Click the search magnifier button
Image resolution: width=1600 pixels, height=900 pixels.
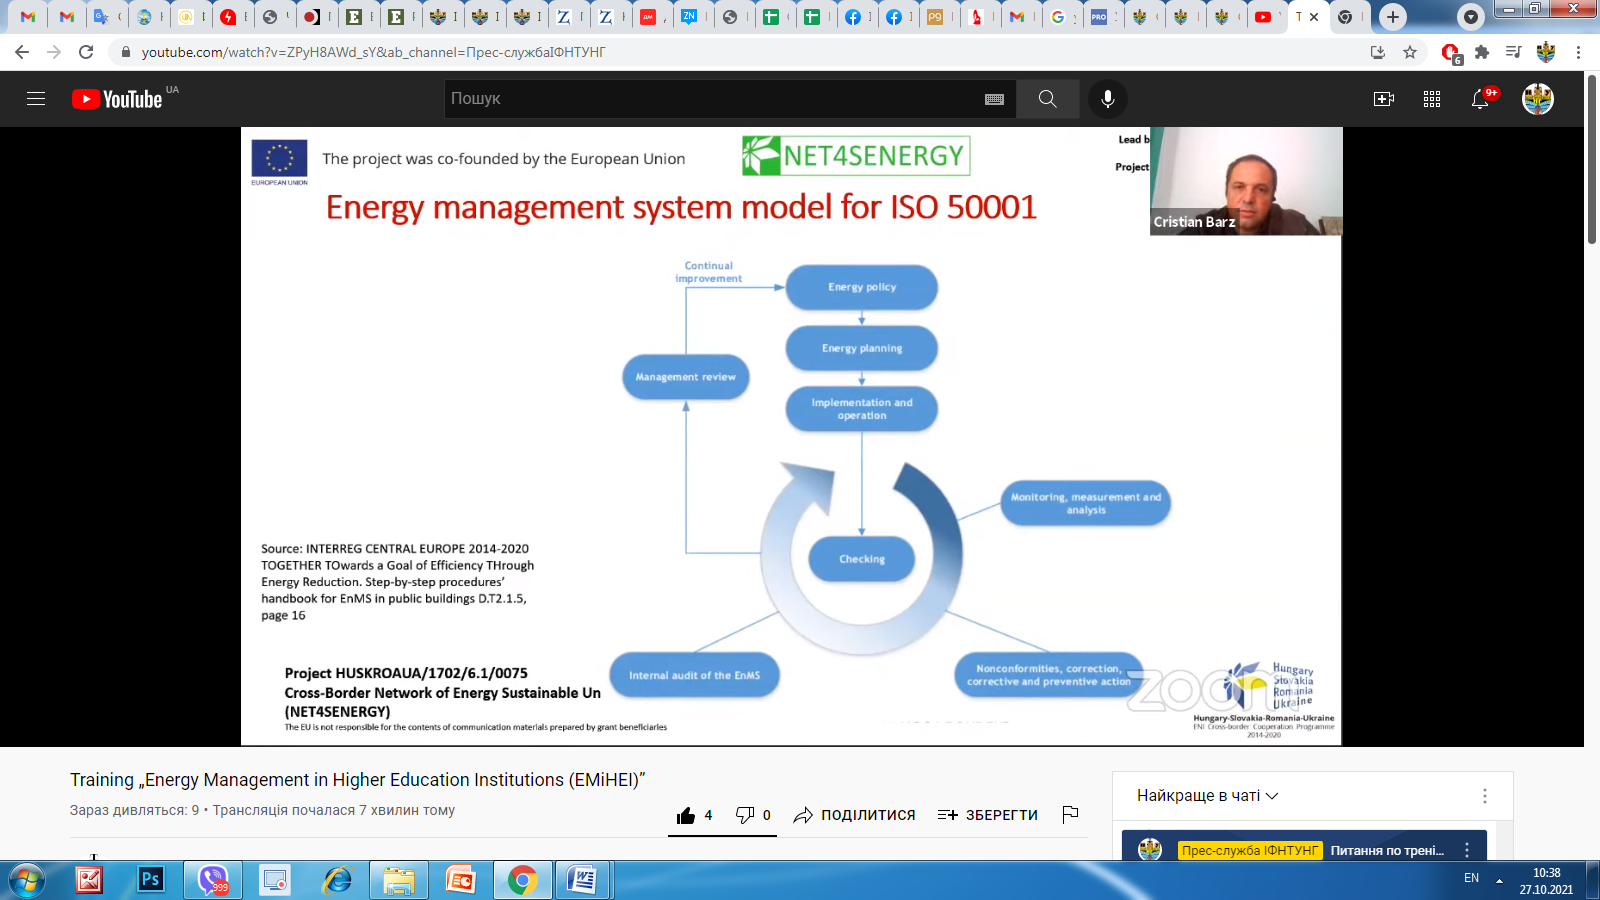(1047, 99)
